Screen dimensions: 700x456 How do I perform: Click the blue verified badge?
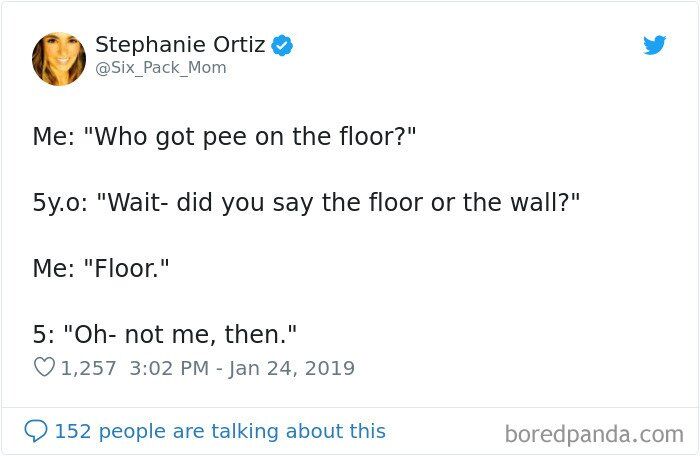(x=282, y=45)
